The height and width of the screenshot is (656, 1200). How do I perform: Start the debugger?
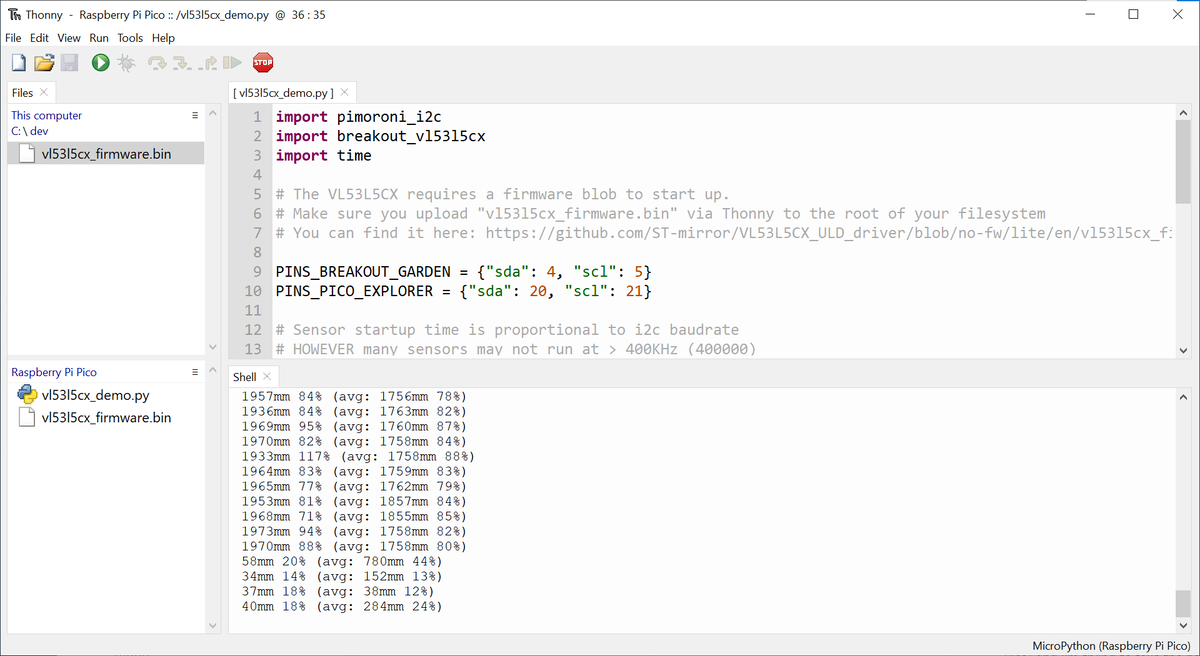pyautogui.click(x=126, y=61)
